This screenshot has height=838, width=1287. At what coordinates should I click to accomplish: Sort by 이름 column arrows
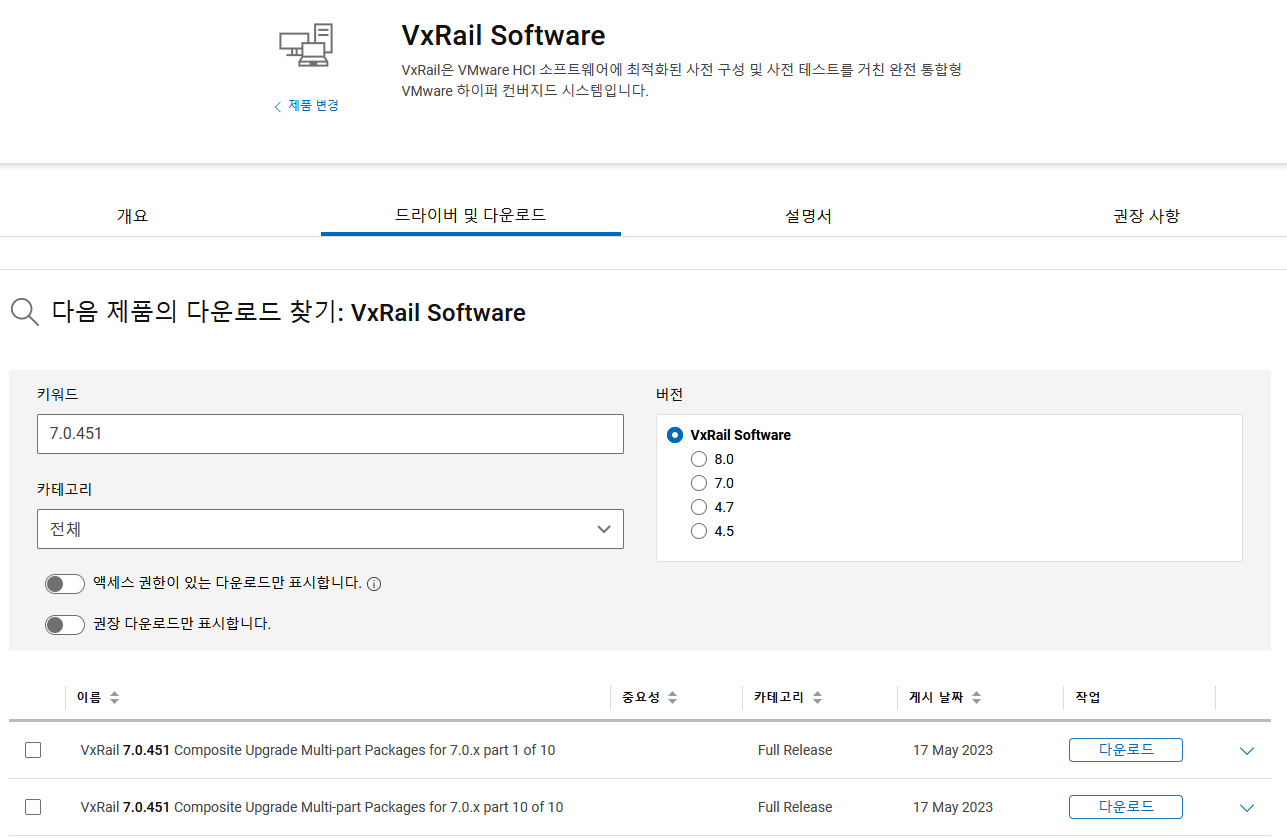click(x=114, y=698)
